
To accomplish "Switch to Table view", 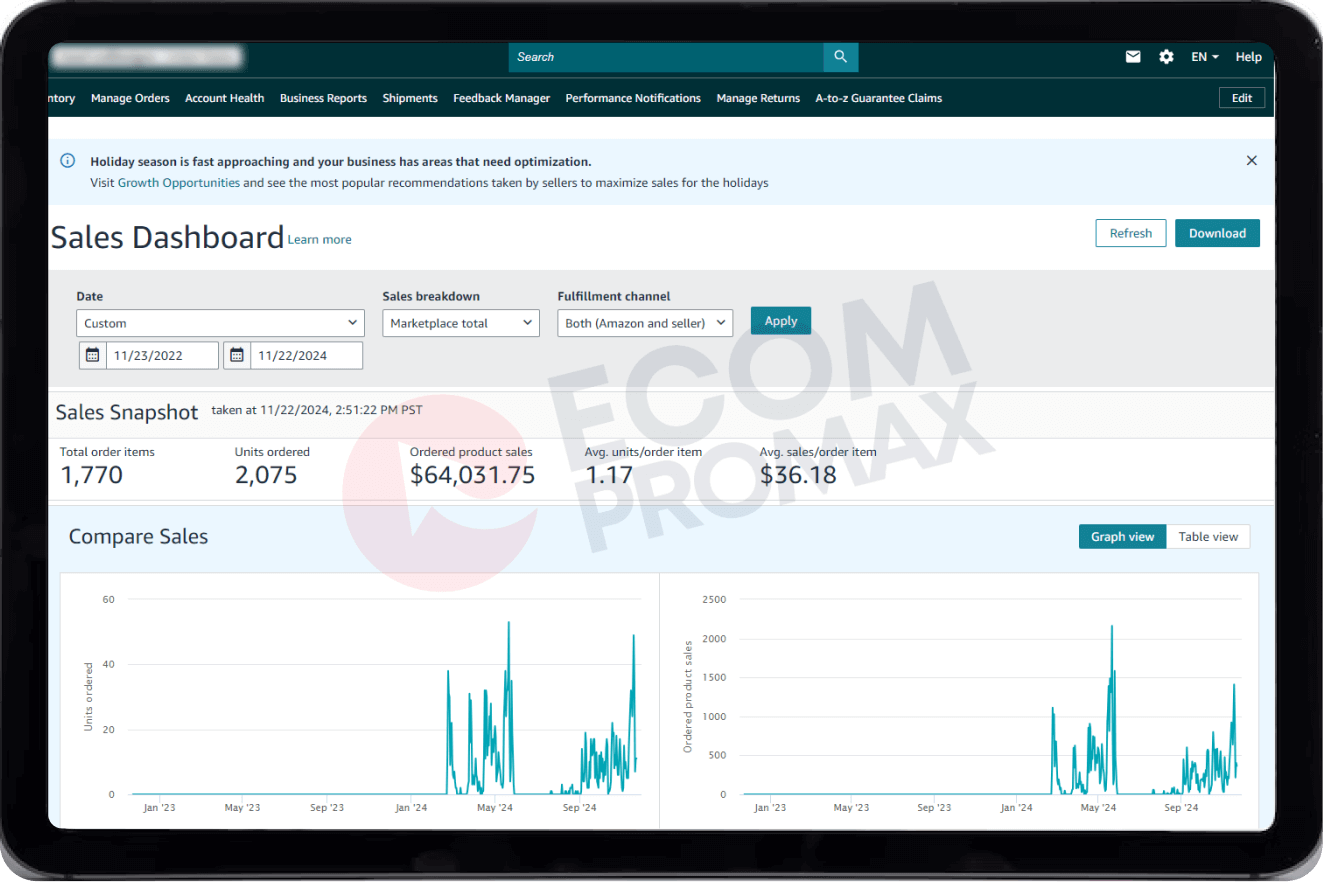I will click(x=1207, y=537).
